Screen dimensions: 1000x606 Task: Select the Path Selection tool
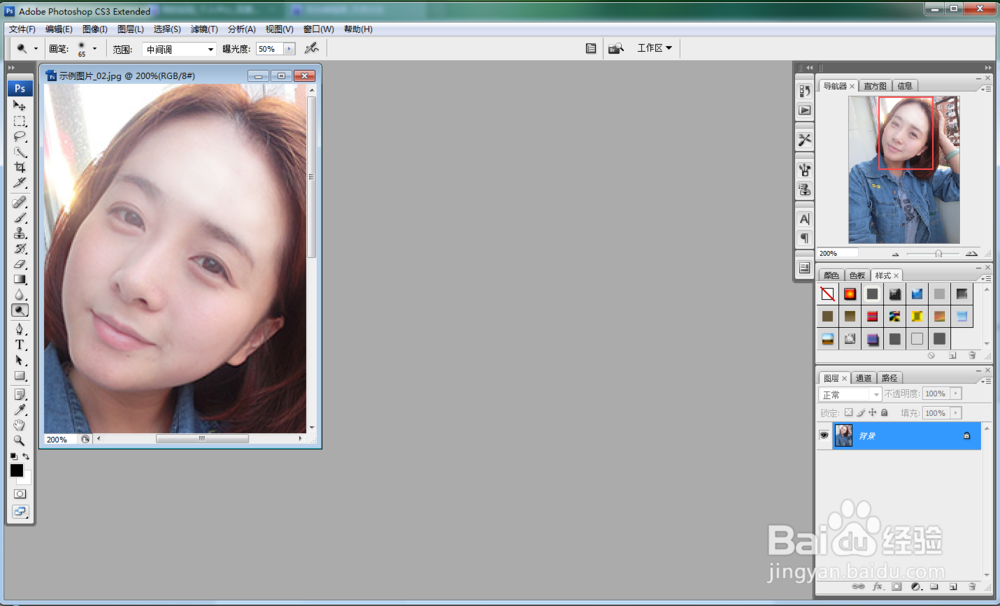click(x=20, y=360)
